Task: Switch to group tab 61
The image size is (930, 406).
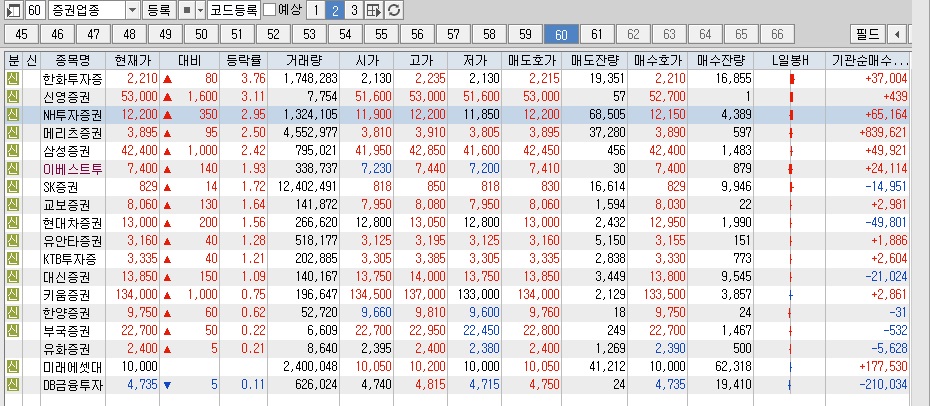Action: [597, 34]
